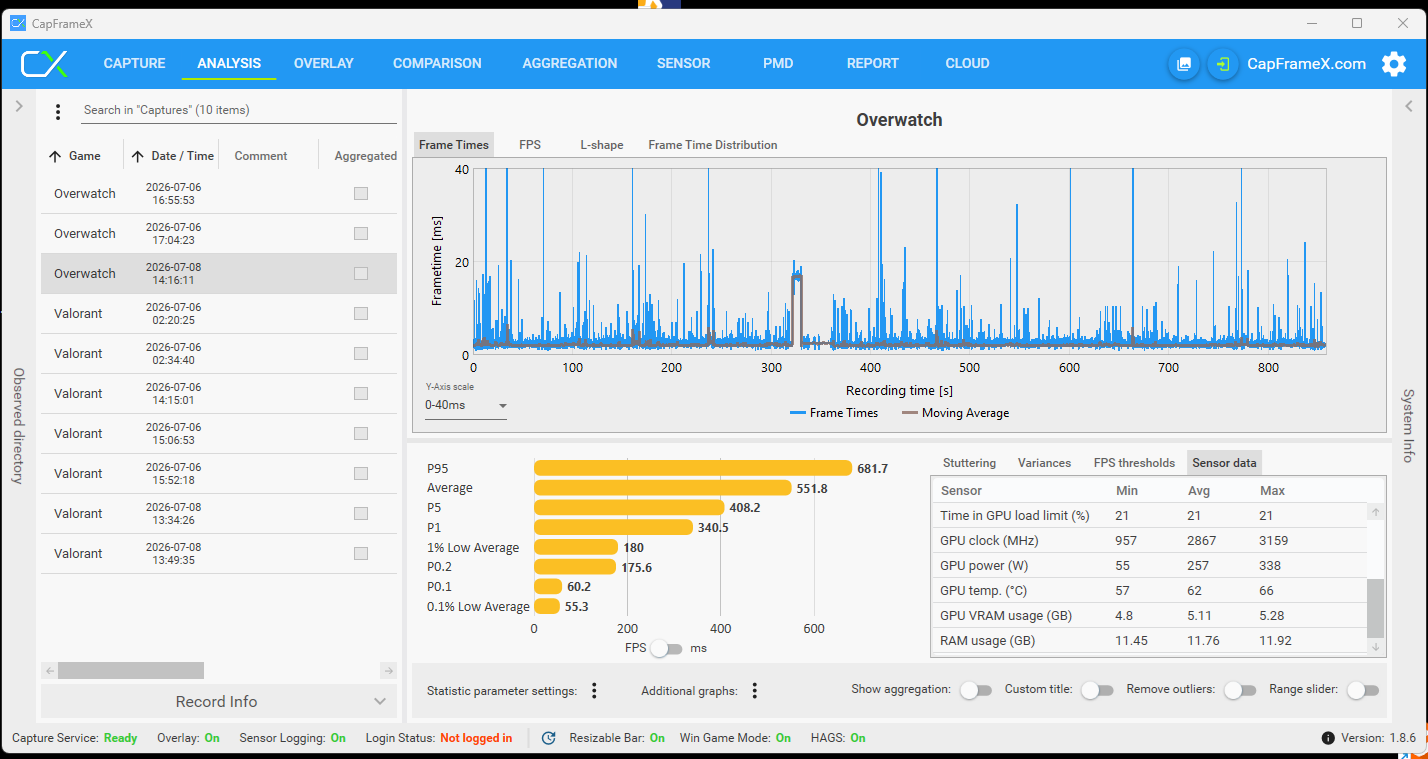The image size is (1428, 759).
Task: Select the GPU power (W) sensor row
Action: pyautogui.click(x=1149, y=566)
